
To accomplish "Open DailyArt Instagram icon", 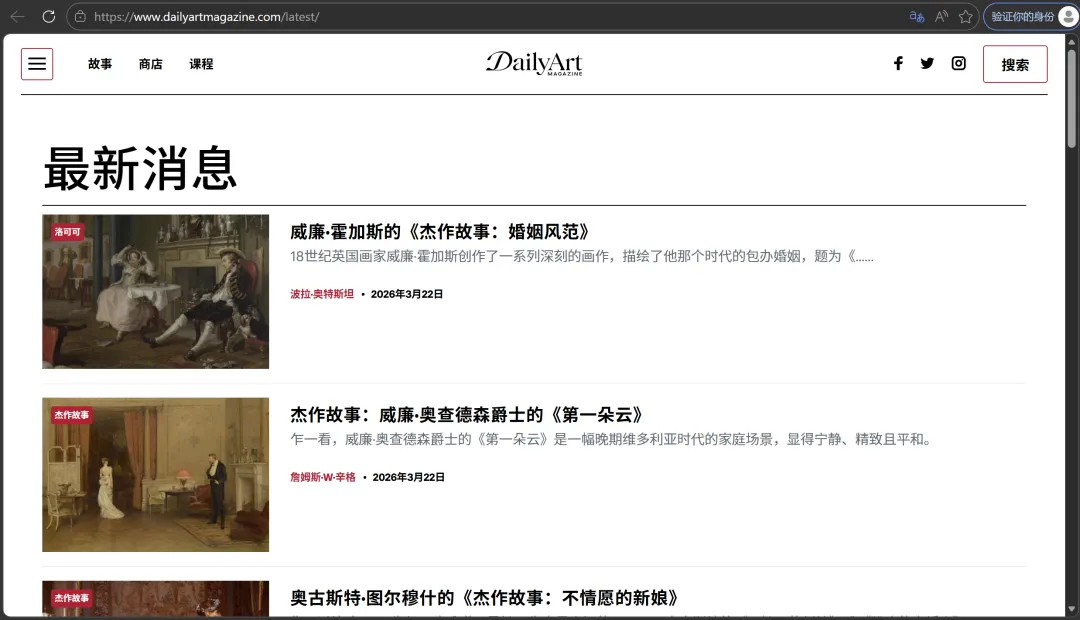I will pos(958,63).
